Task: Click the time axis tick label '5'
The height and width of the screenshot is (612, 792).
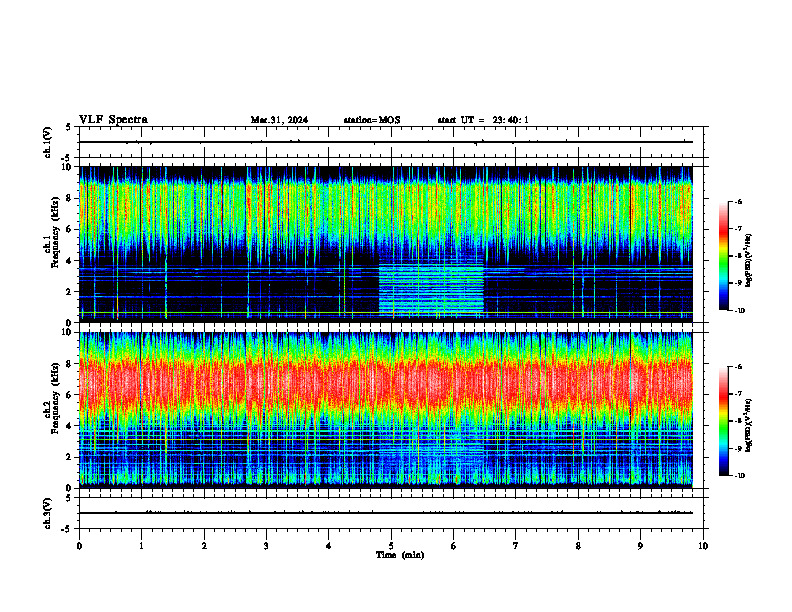Action: [391, 546]
